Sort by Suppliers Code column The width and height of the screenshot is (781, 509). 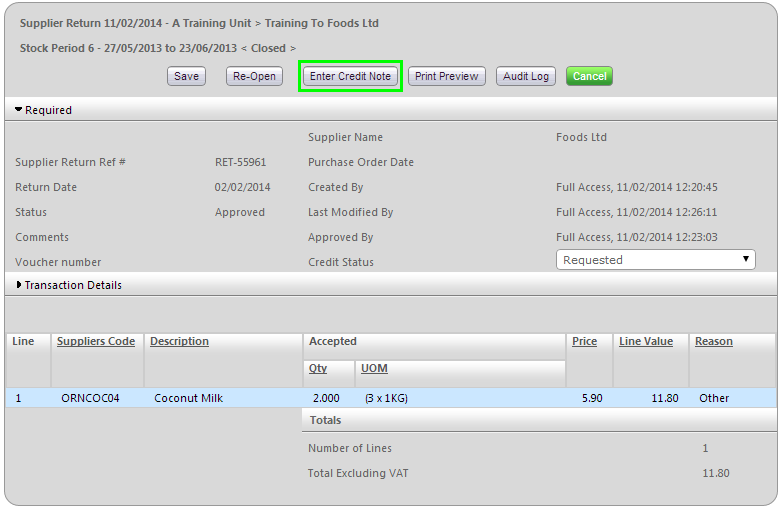click(x=95, y=341)
